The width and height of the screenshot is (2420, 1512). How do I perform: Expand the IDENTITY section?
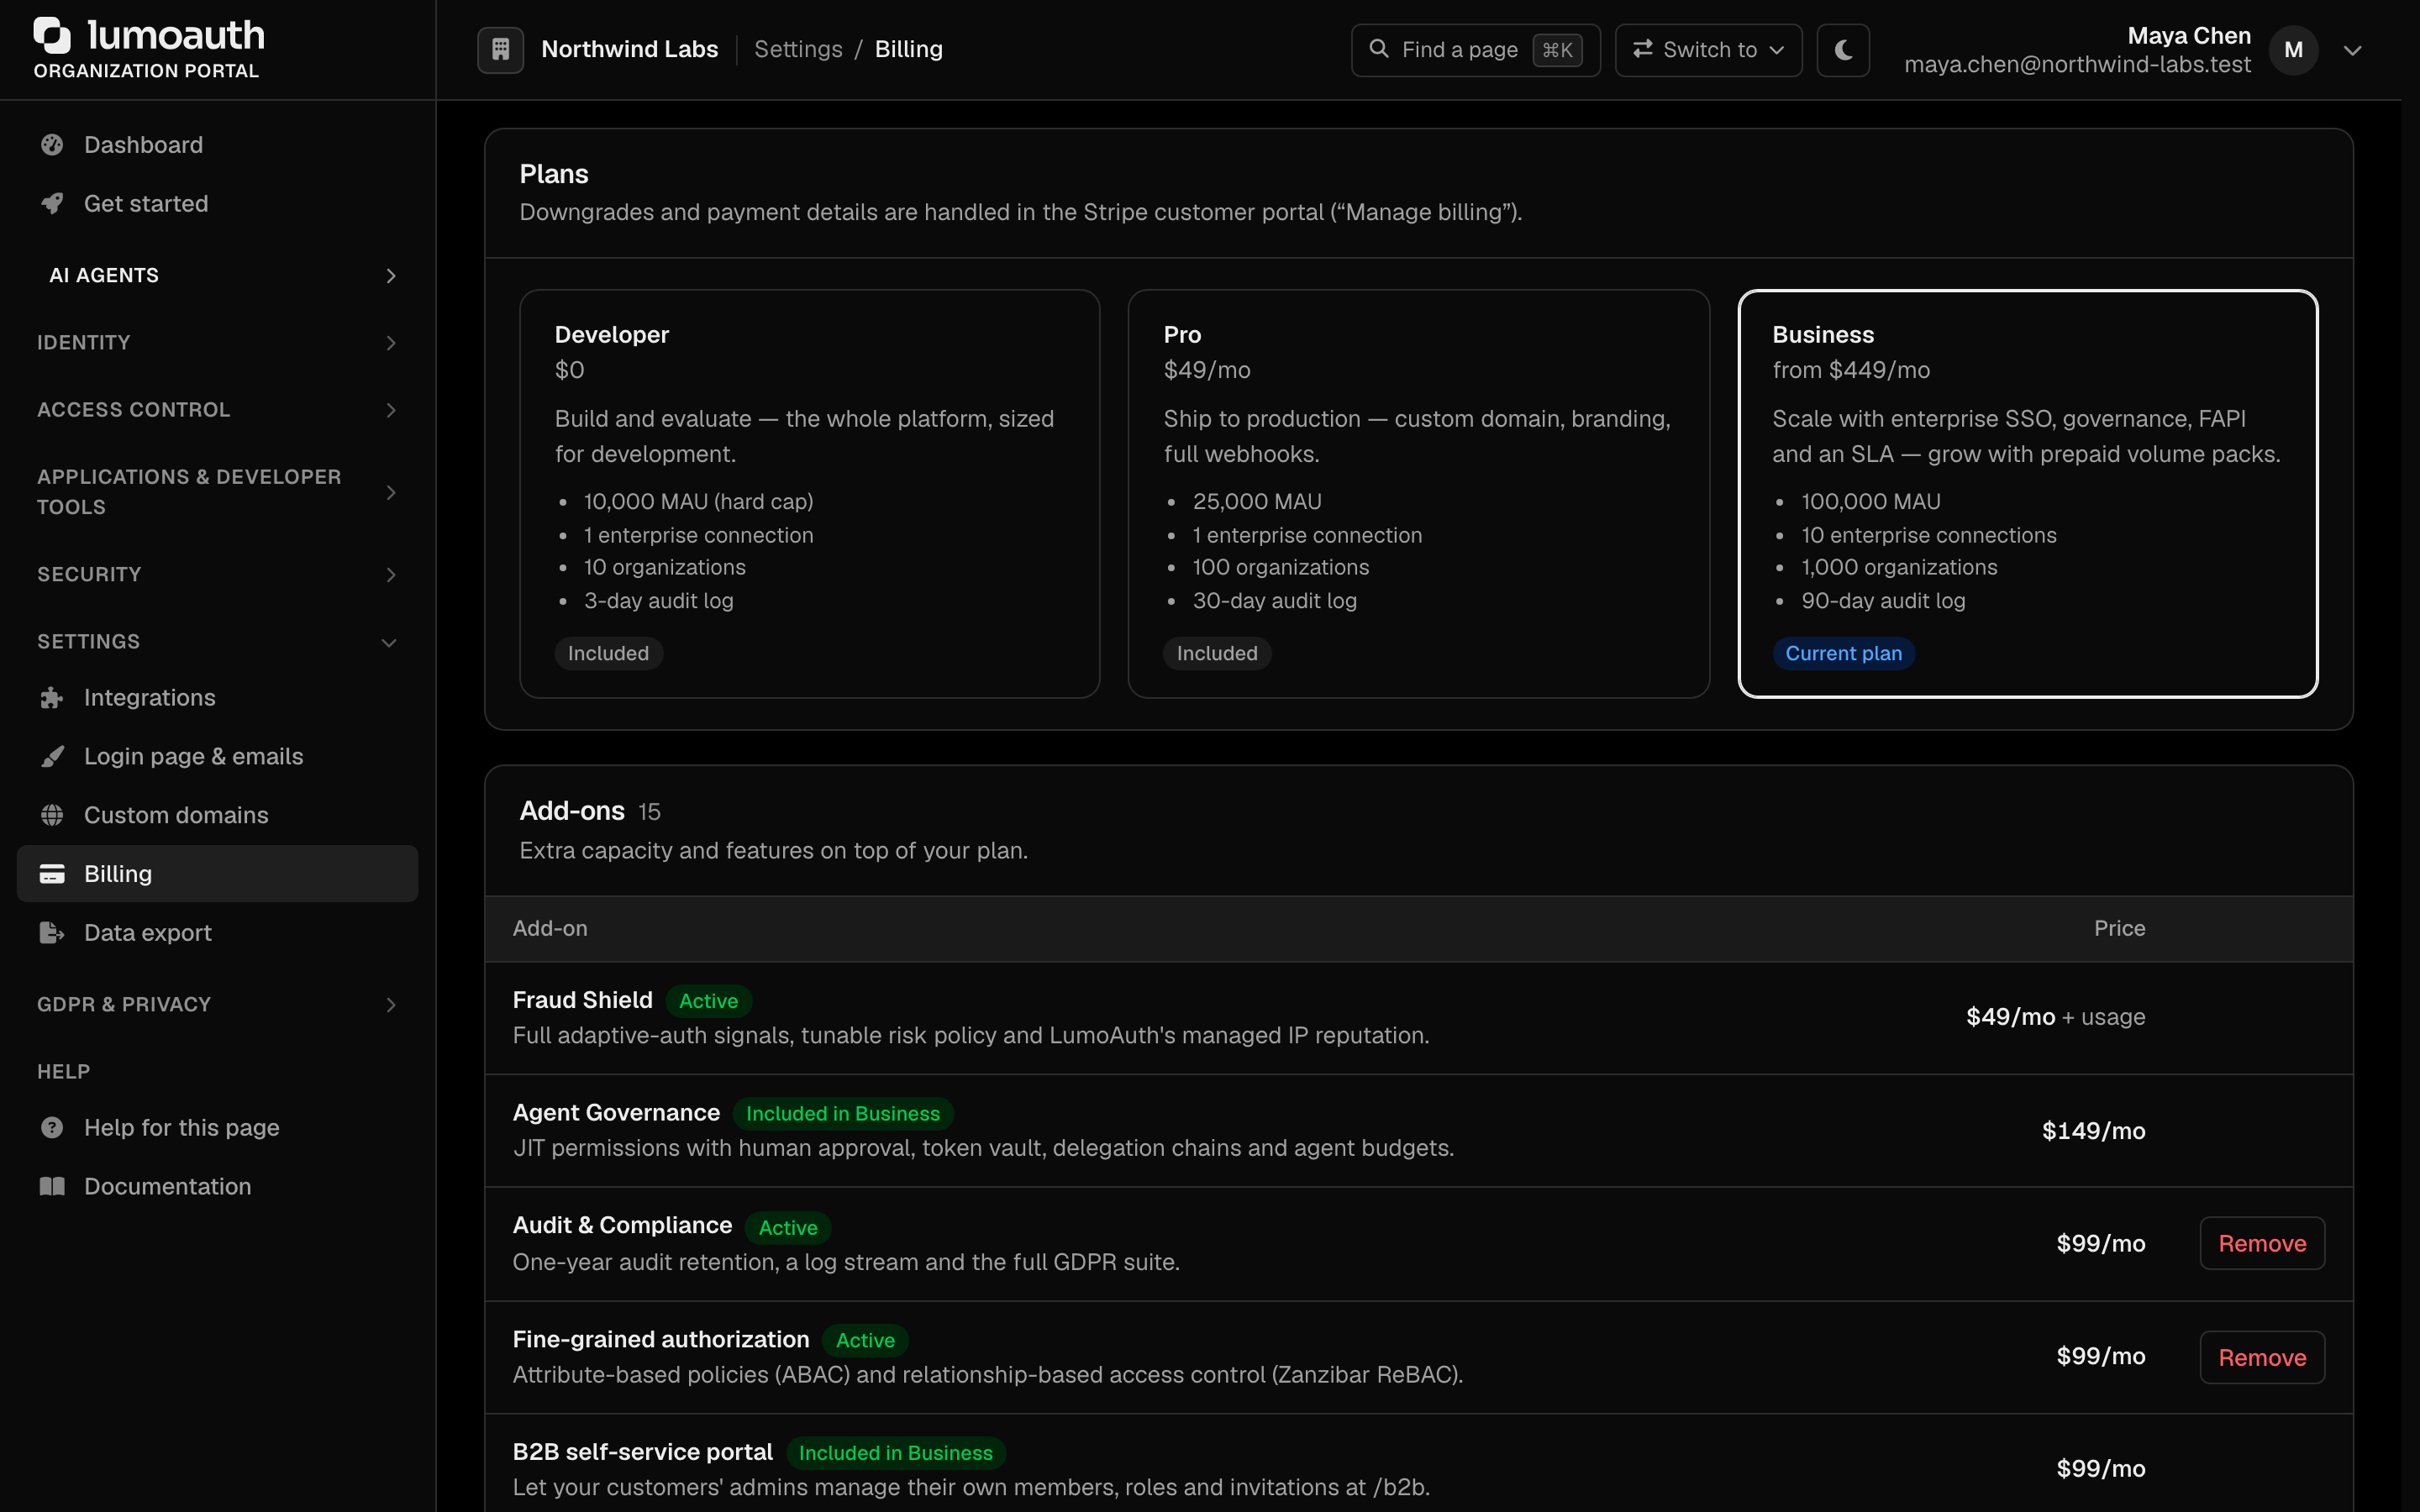click(217, 343)
